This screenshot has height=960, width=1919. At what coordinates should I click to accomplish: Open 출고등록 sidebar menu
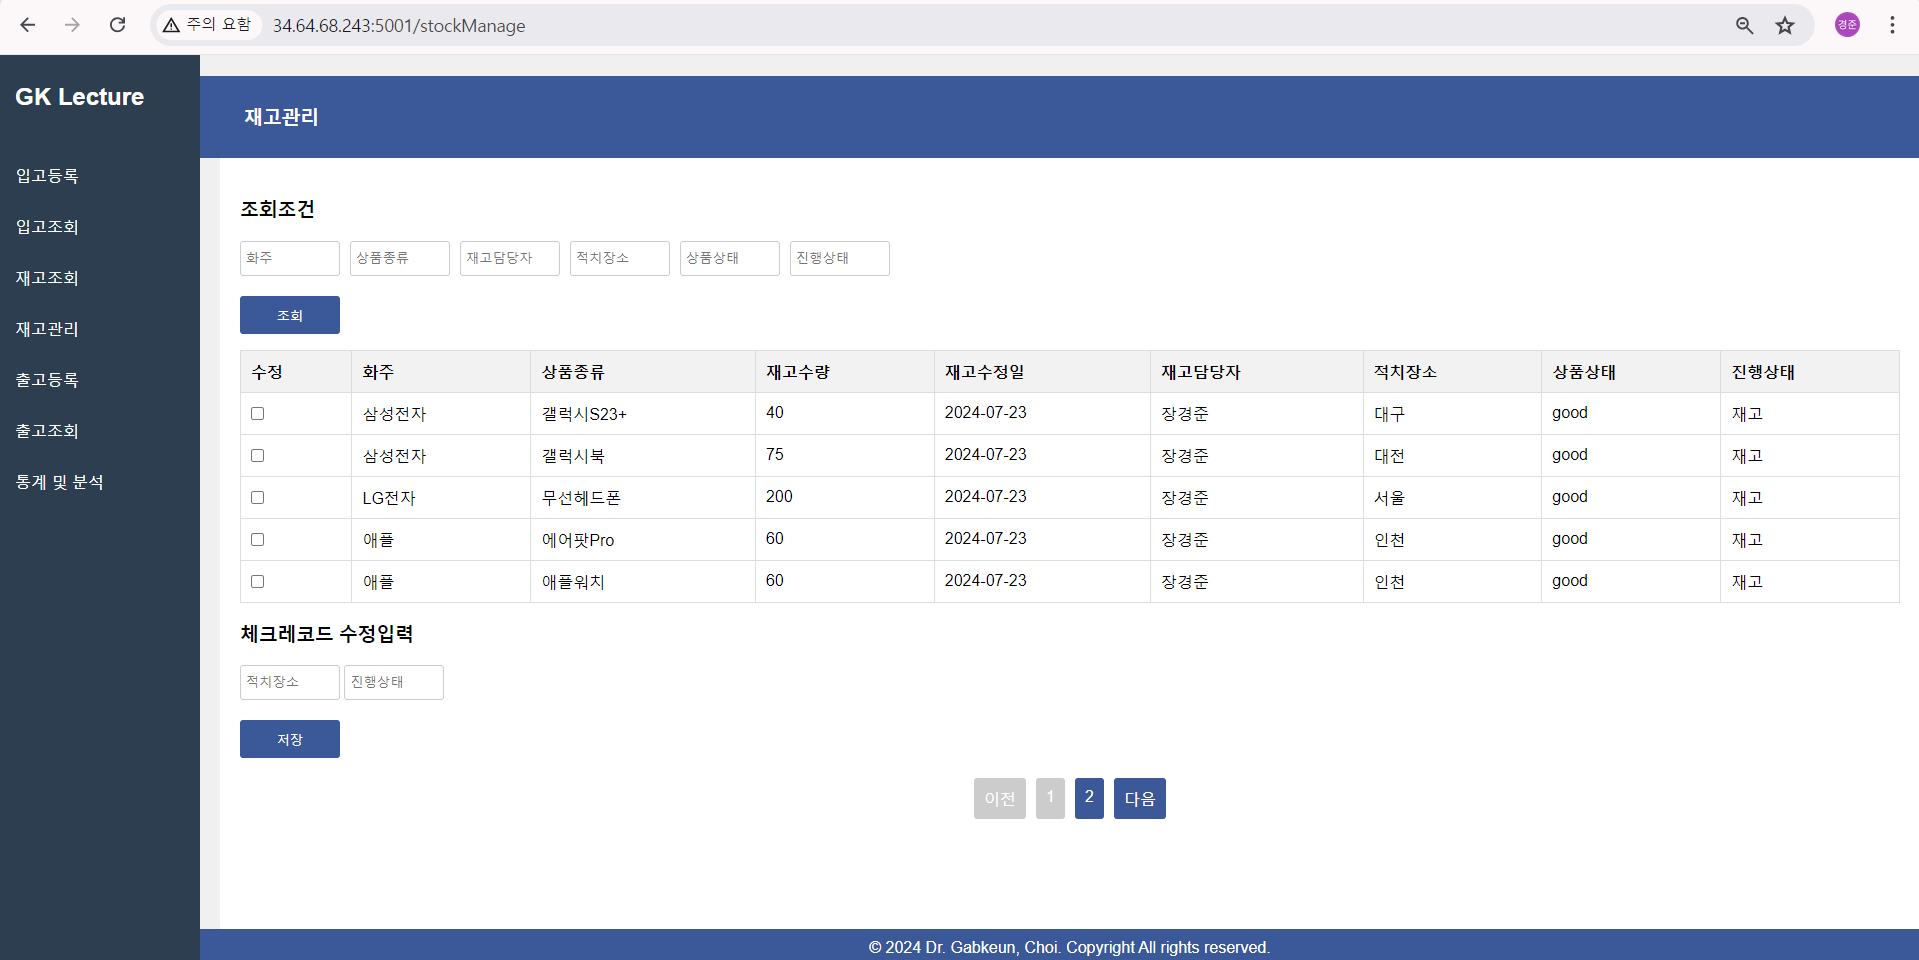tap(47, 380)
